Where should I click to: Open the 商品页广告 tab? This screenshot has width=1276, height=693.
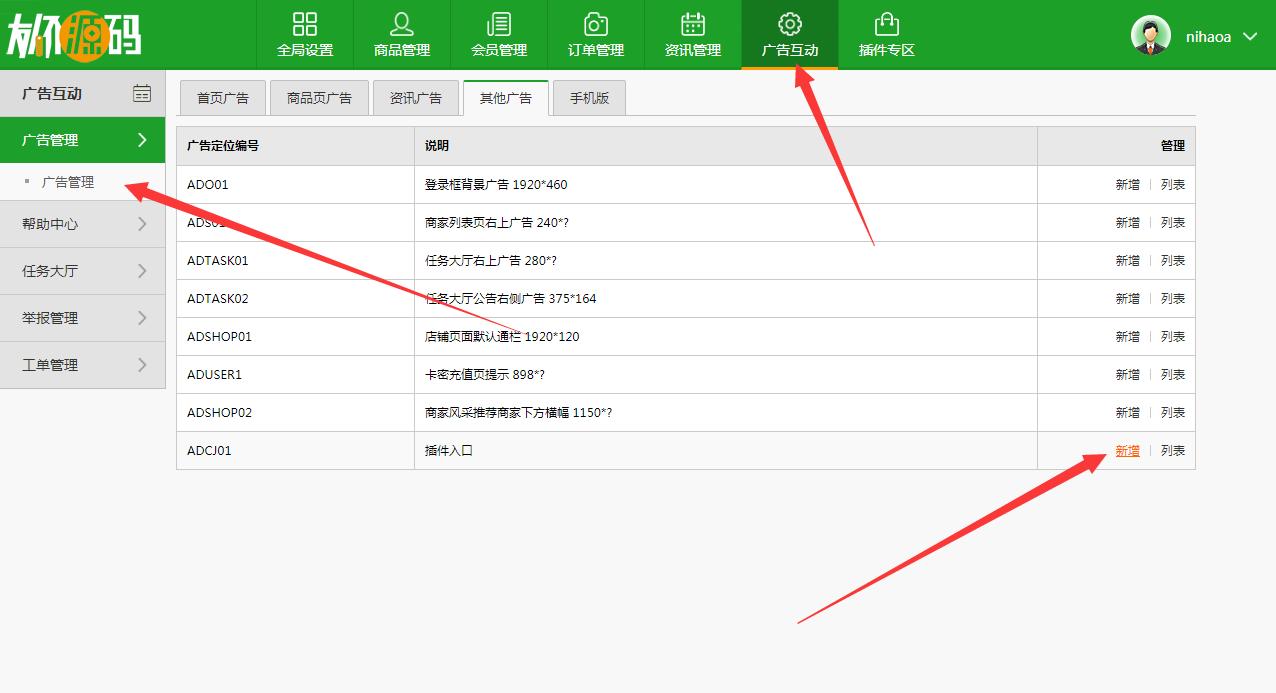(x=319, y=97)
